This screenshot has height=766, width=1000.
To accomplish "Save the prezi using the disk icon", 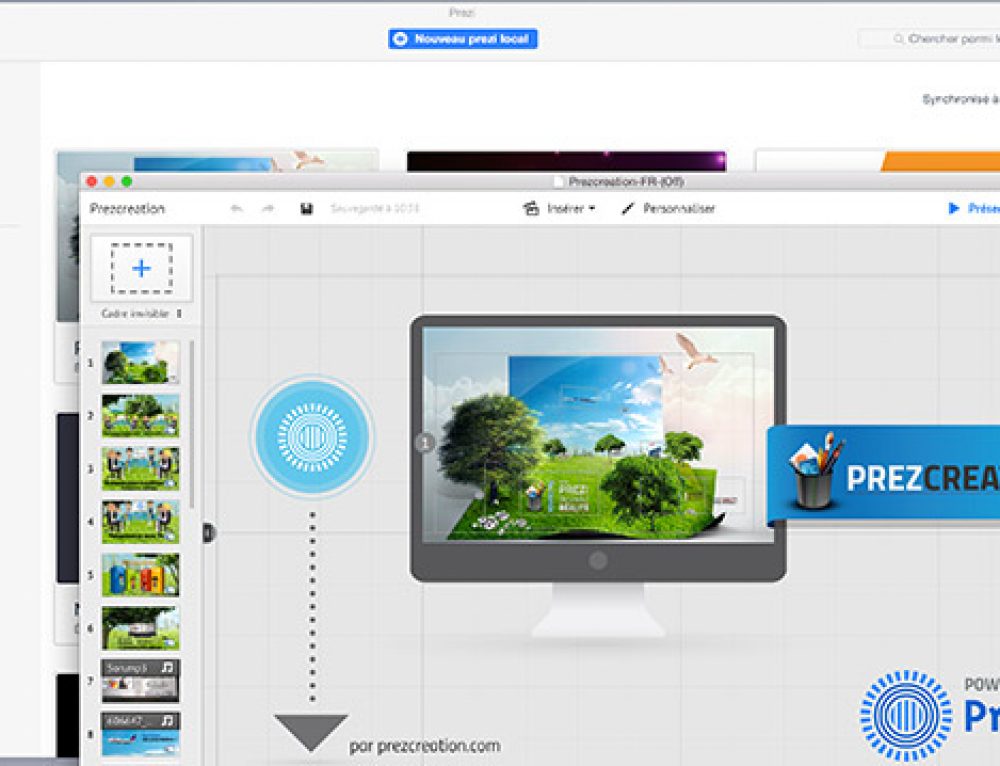I will pyautogui.click(x=306, y=208).
